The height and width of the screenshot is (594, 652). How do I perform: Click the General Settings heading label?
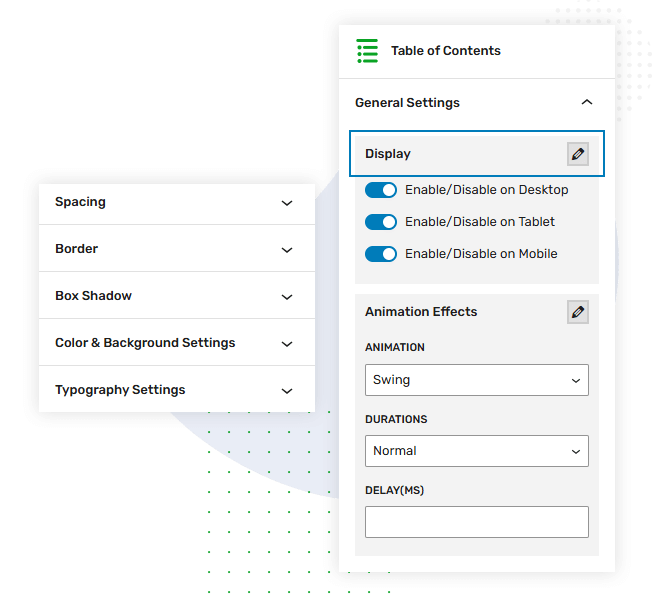click(x=407, y=103)
